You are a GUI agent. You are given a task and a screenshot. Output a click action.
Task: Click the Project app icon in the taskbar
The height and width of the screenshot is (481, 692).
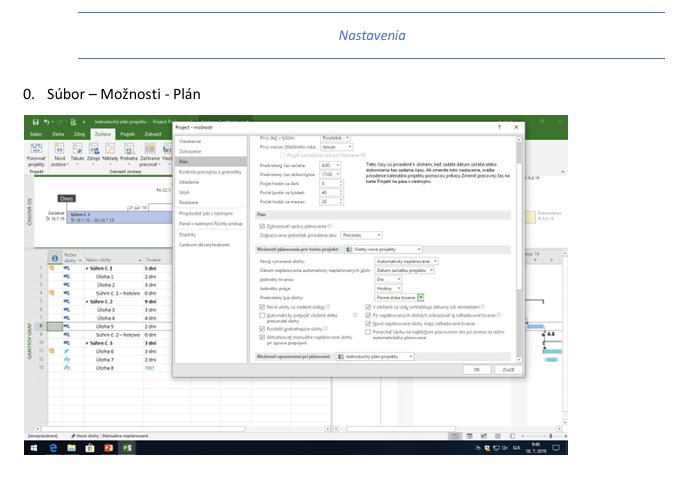tap(127, 448)
